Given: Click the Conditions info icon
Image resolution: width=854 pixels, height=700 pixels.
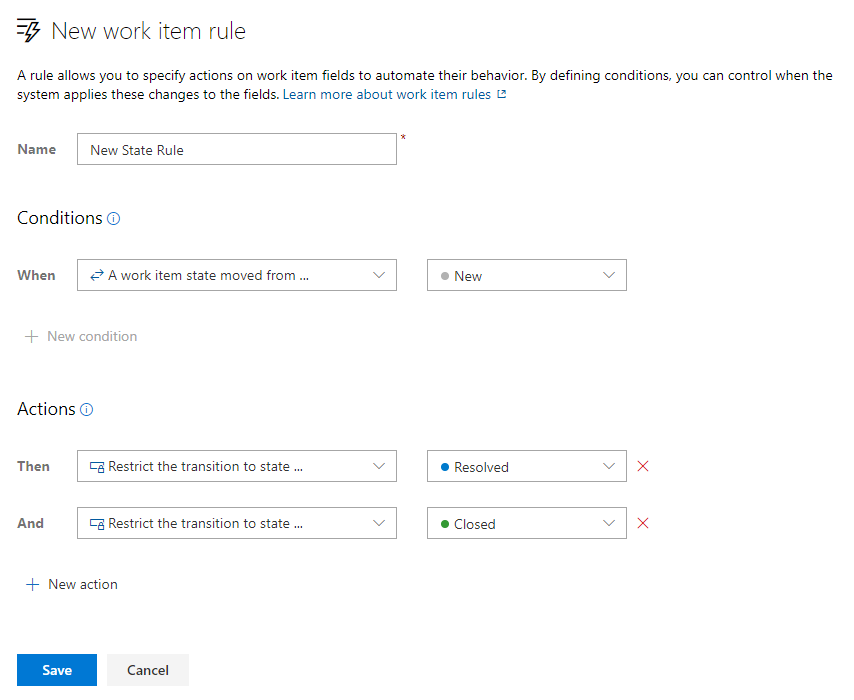Looking at the screenshot, I should (x=113, y=218).
